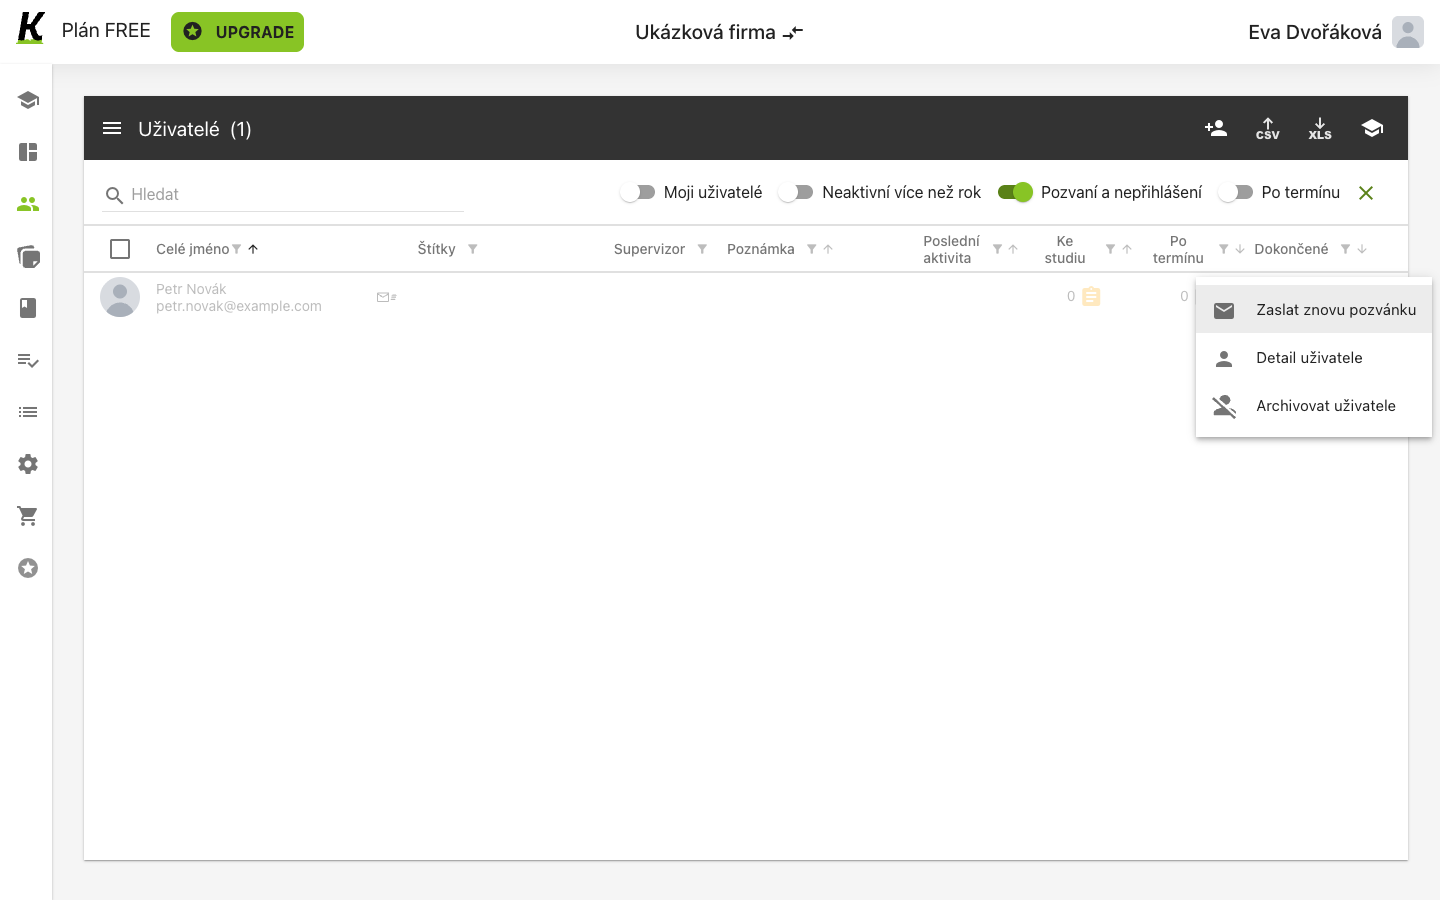Open the filter for Dokončené column
Screen dimensions: 1440x900
coord(1345,249)
